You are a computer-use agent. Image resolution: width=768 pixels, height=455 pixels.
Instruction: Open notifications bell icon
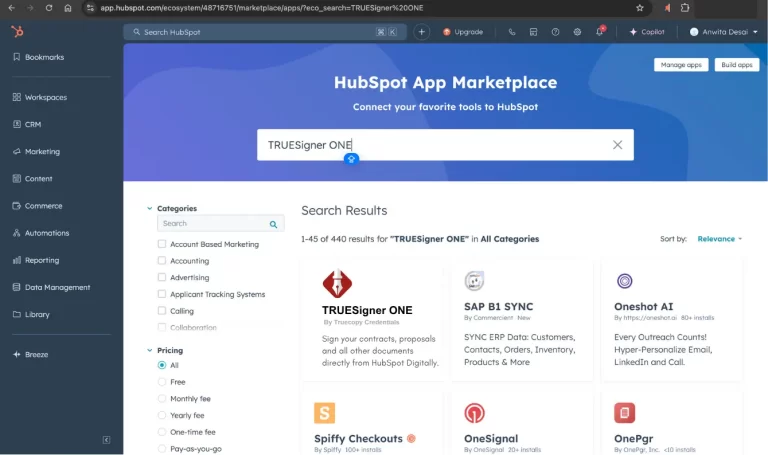[600, 32]
